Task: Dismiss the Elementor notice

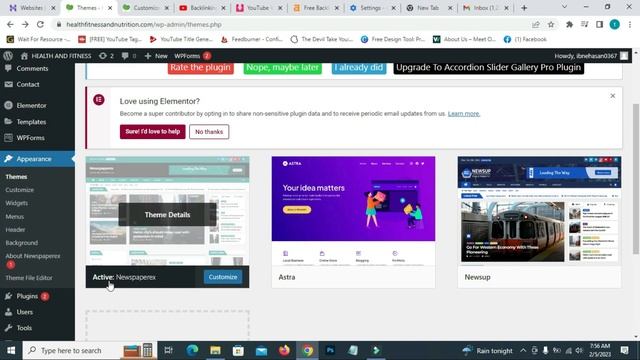Action: (x=613, y=96)
